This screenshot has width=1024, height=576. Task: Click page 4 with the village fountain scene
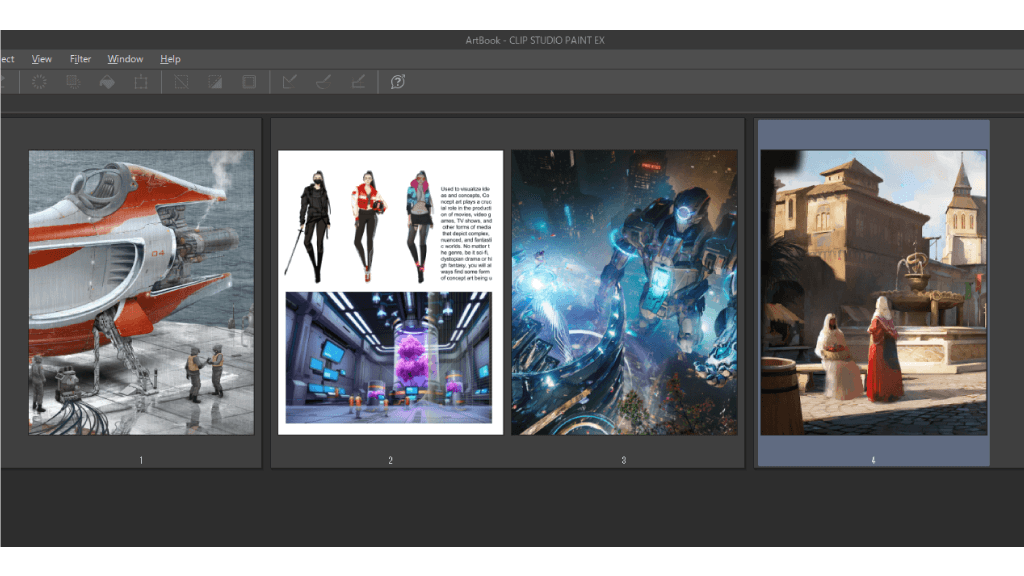pos(873,292)
